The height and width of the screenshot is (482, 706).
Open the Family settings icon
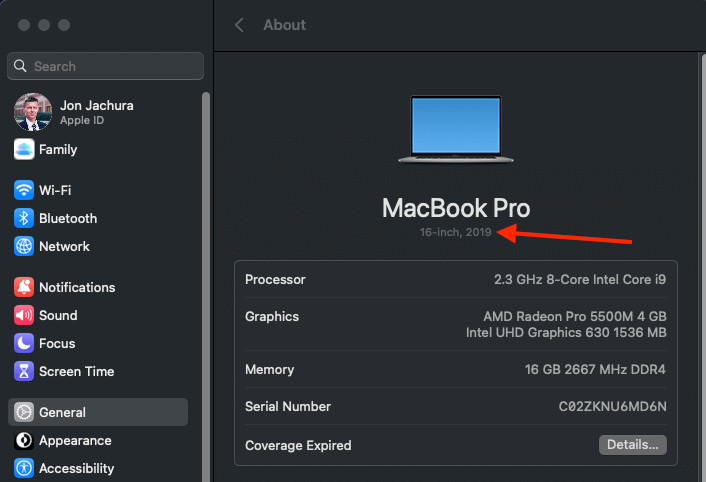[x=24, y=149]
